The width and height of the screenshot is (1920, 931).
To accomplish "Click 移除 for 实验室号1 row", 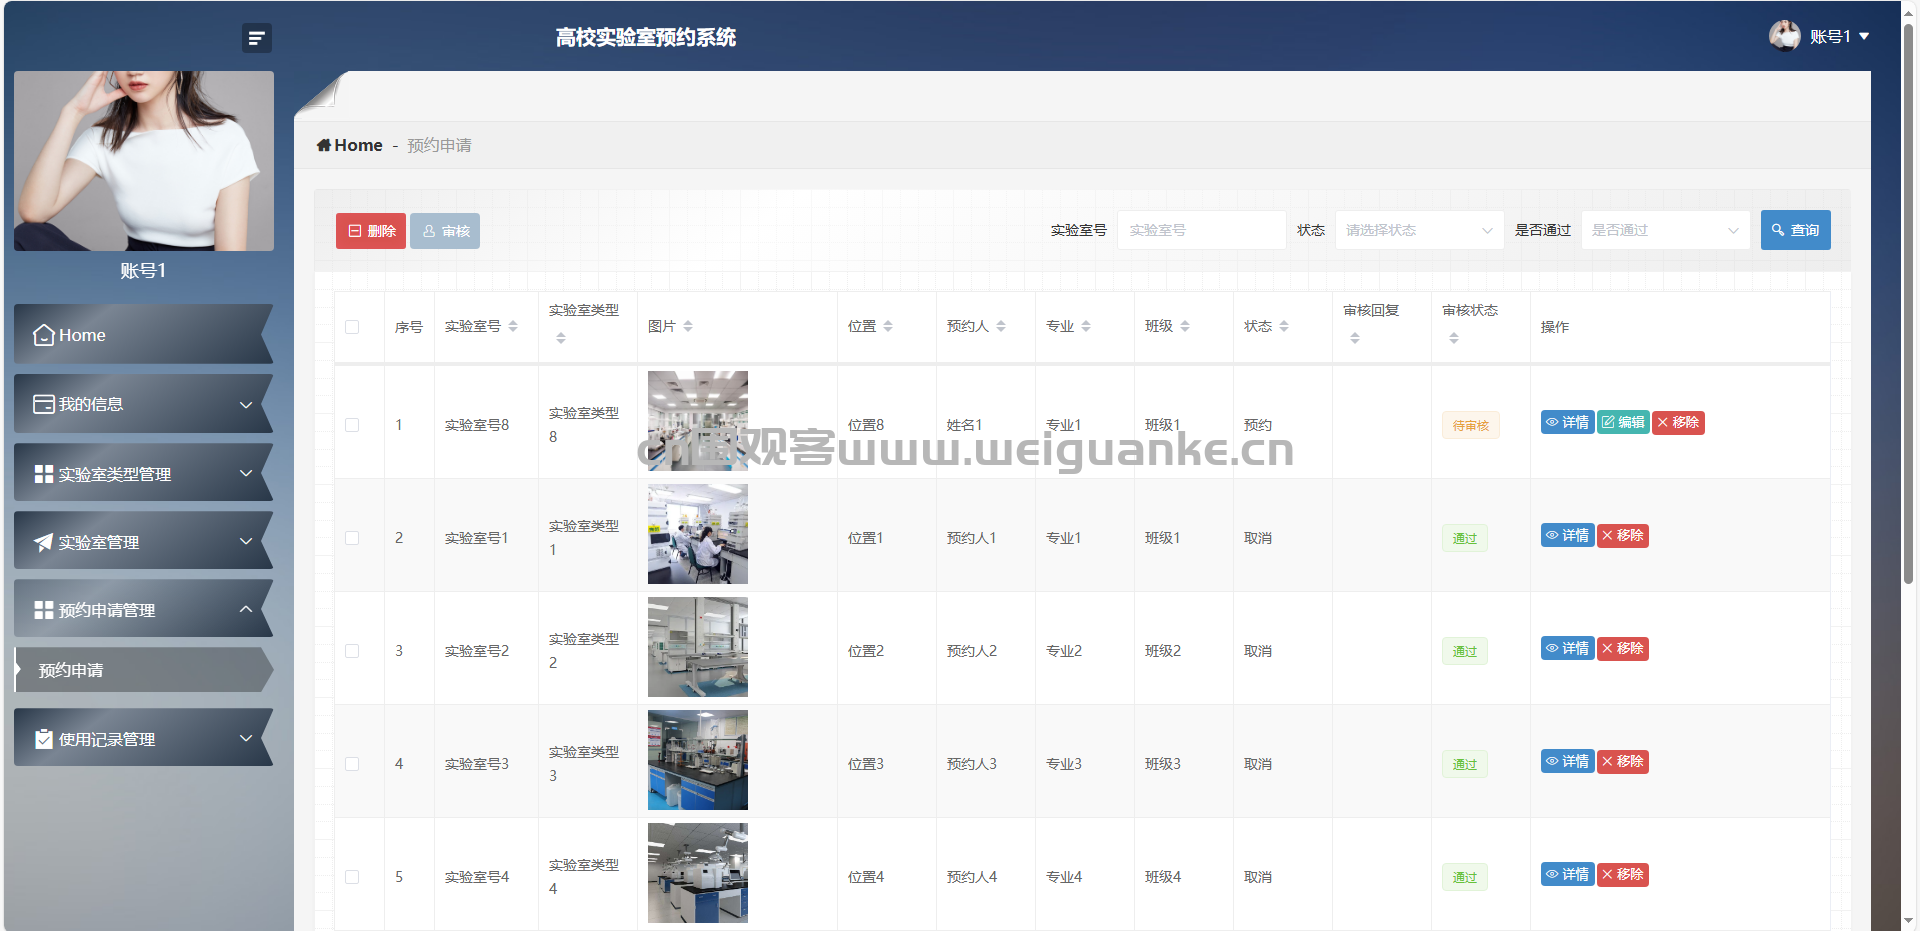I will pyautogui.click(x=1623, y=535).
